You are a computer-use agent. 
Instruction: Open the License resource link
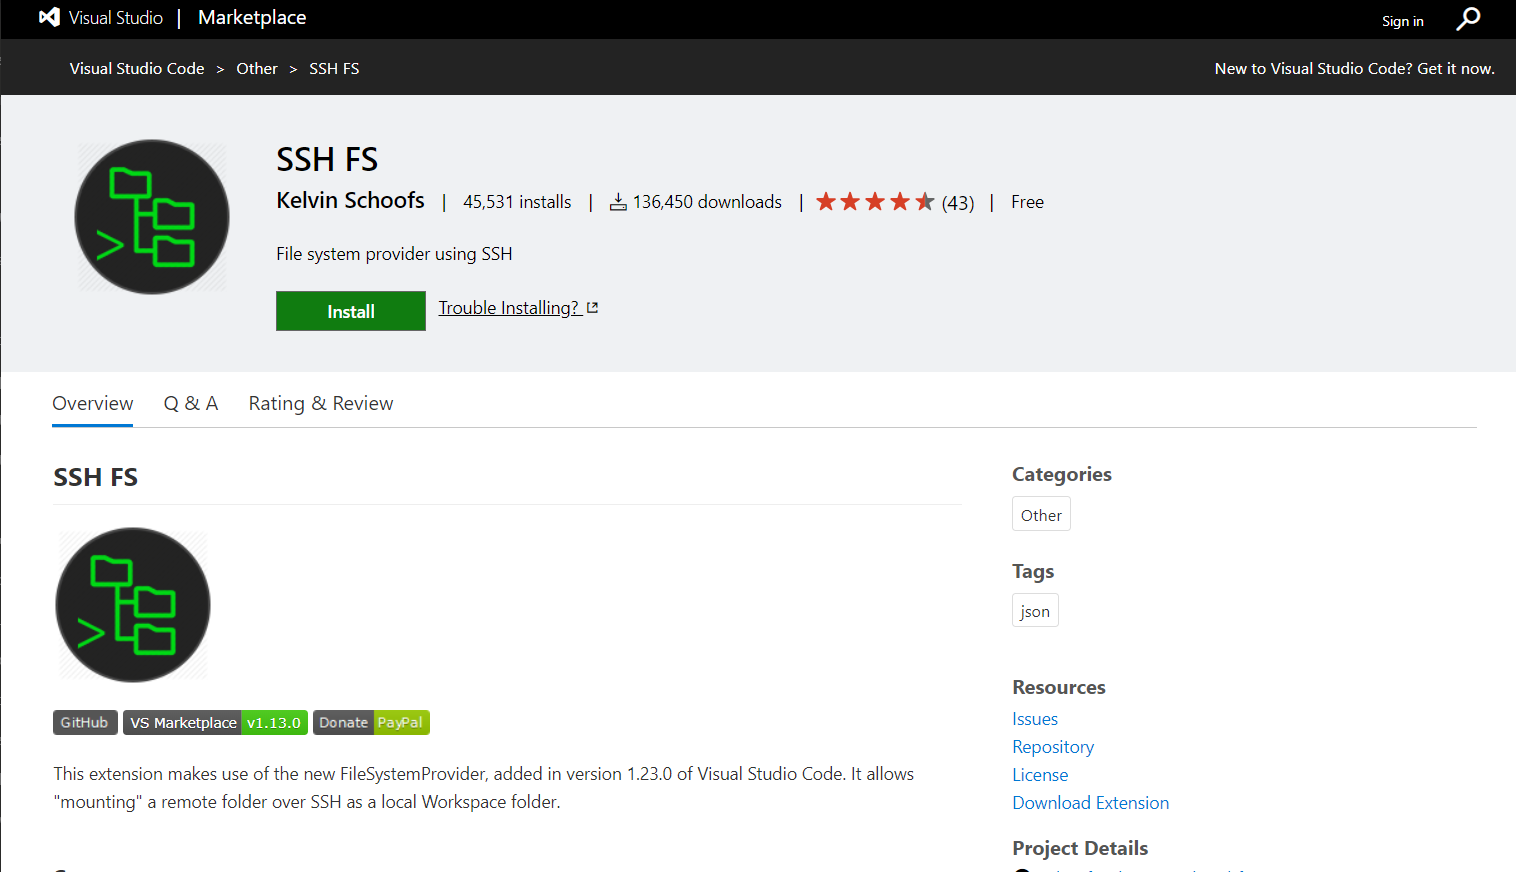tap(1040, 775)
